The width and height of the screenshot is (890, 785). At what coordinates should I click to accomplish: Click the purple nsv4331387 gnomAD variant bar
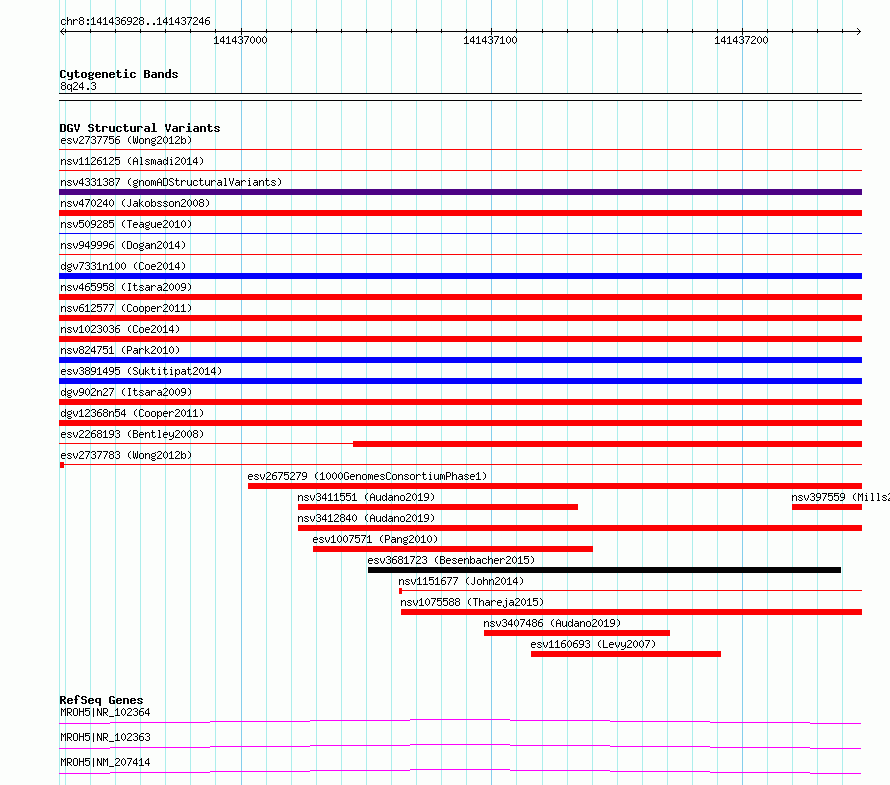click(x=460, y=192)
